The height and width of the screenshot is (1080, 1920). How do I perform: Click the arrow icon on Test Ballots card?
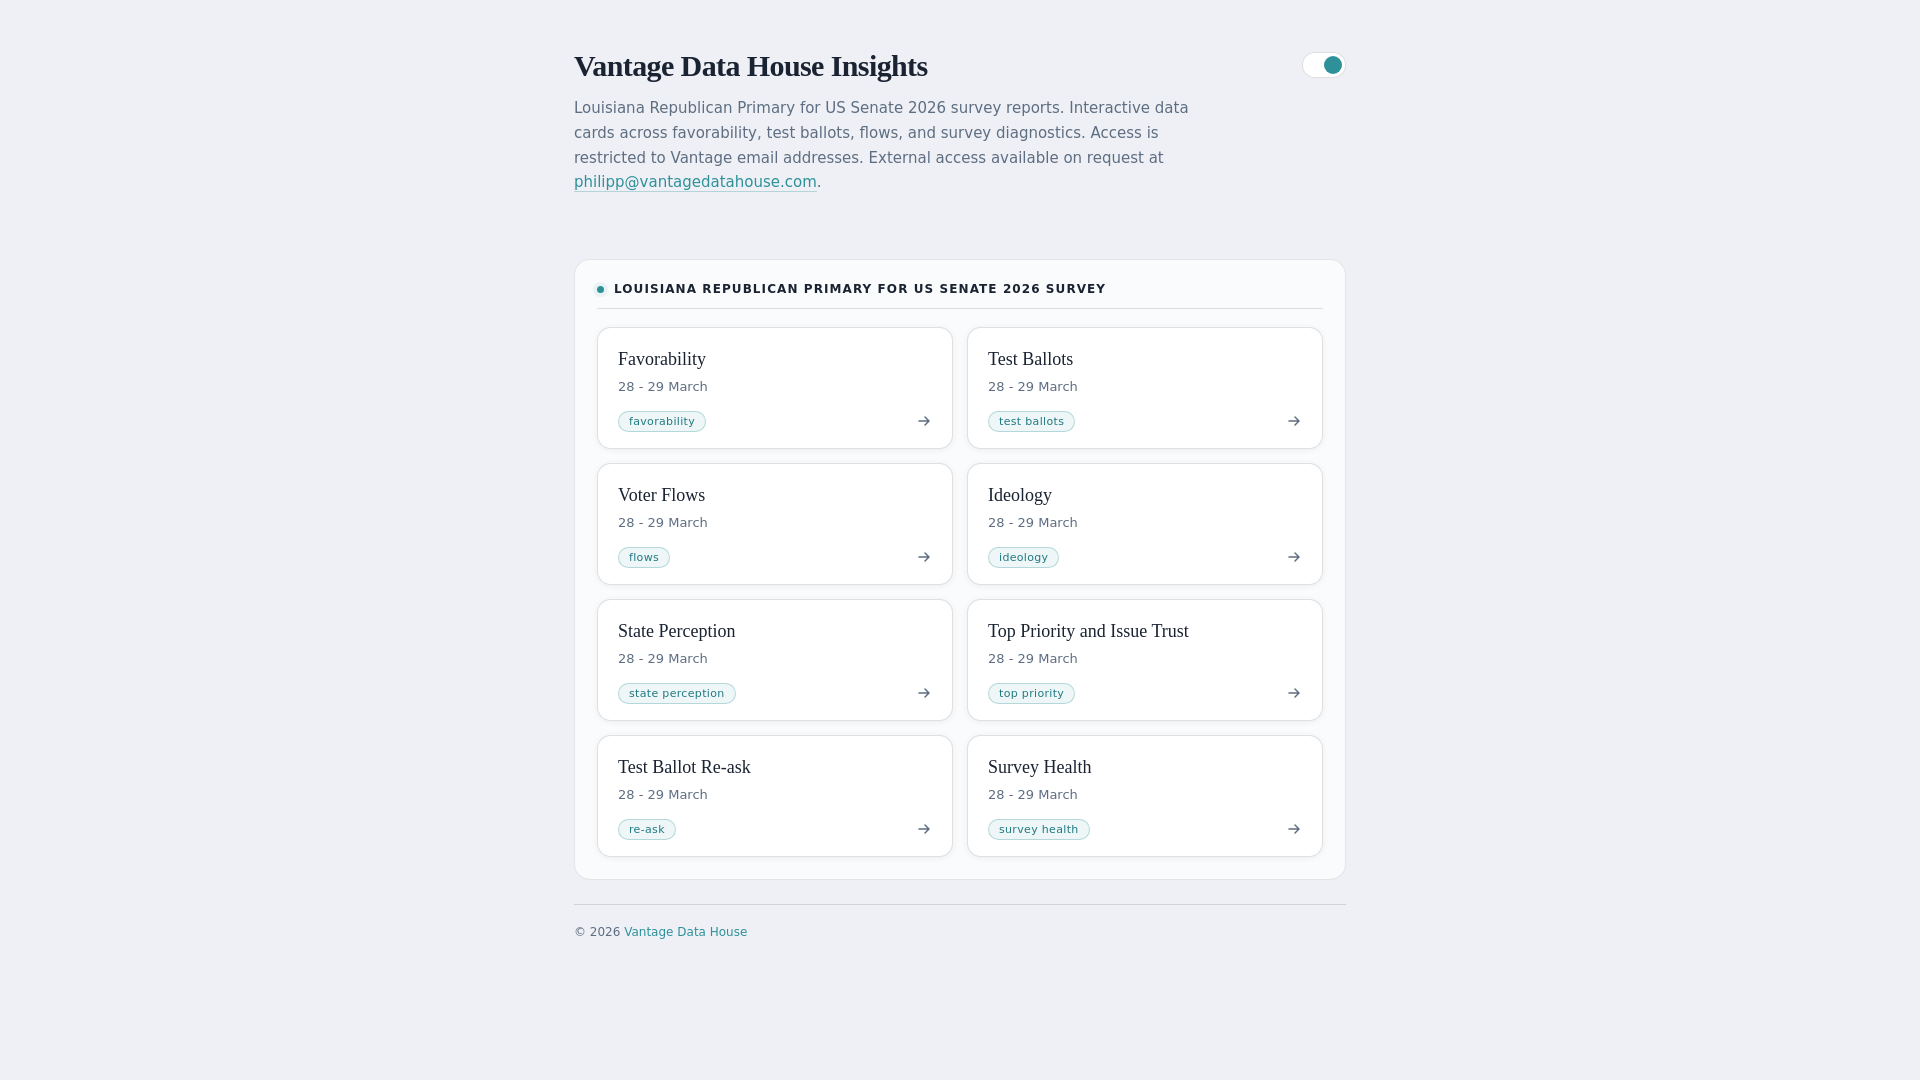click(x=1294, y=421)
